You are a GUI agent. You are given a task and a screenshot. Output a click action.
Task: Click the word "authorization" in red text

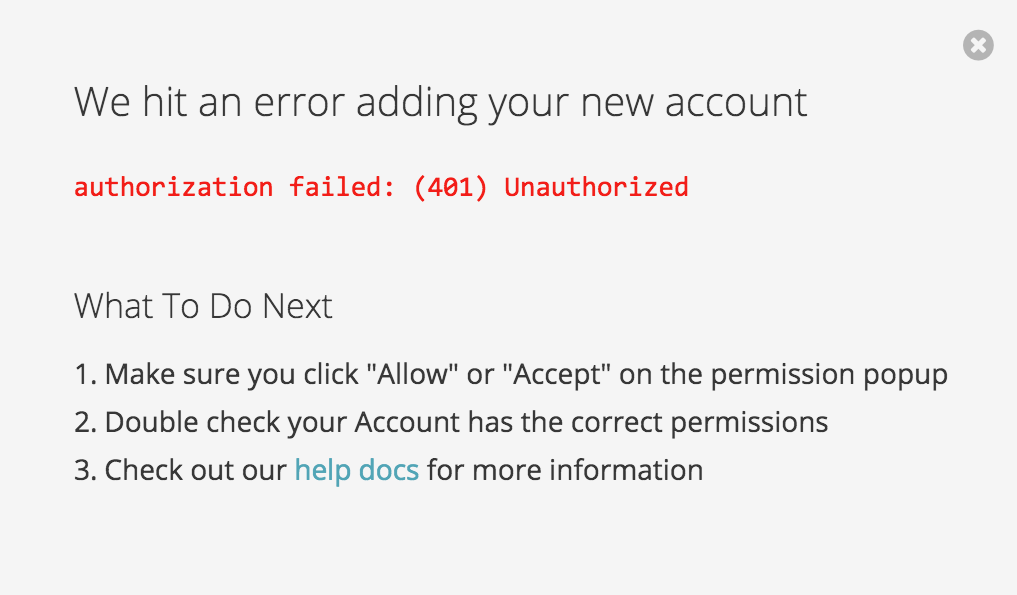coord(173,188)
